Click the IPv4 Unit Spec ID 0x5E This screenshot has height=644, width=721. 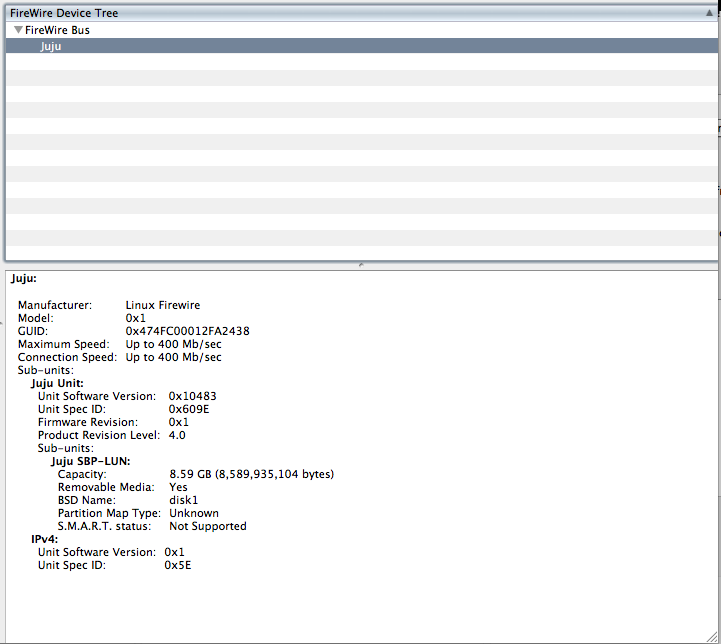coord(178,565)
